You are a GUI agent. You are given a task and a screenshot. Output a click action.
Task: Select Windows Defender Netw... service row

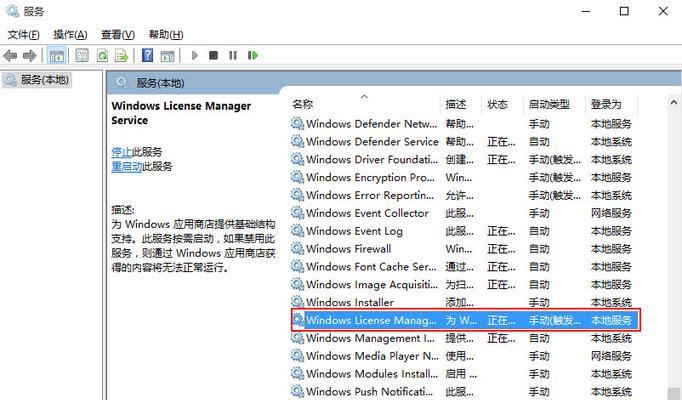(463, 124)
